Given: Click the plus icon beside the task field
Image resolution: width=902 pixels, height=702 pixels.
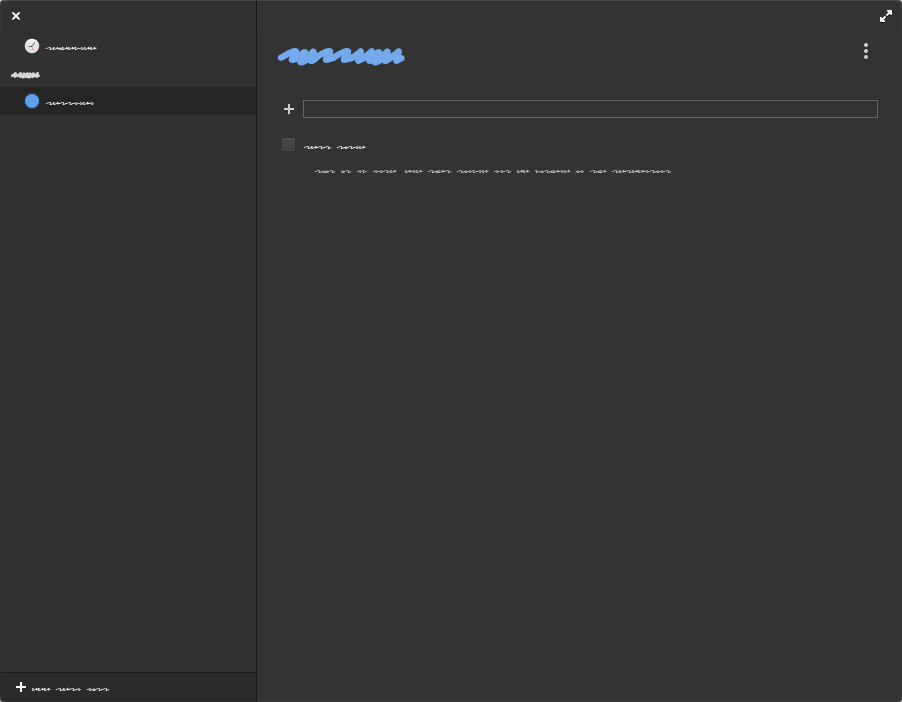Looking at the screenshot, I should [x=289, y=109].
